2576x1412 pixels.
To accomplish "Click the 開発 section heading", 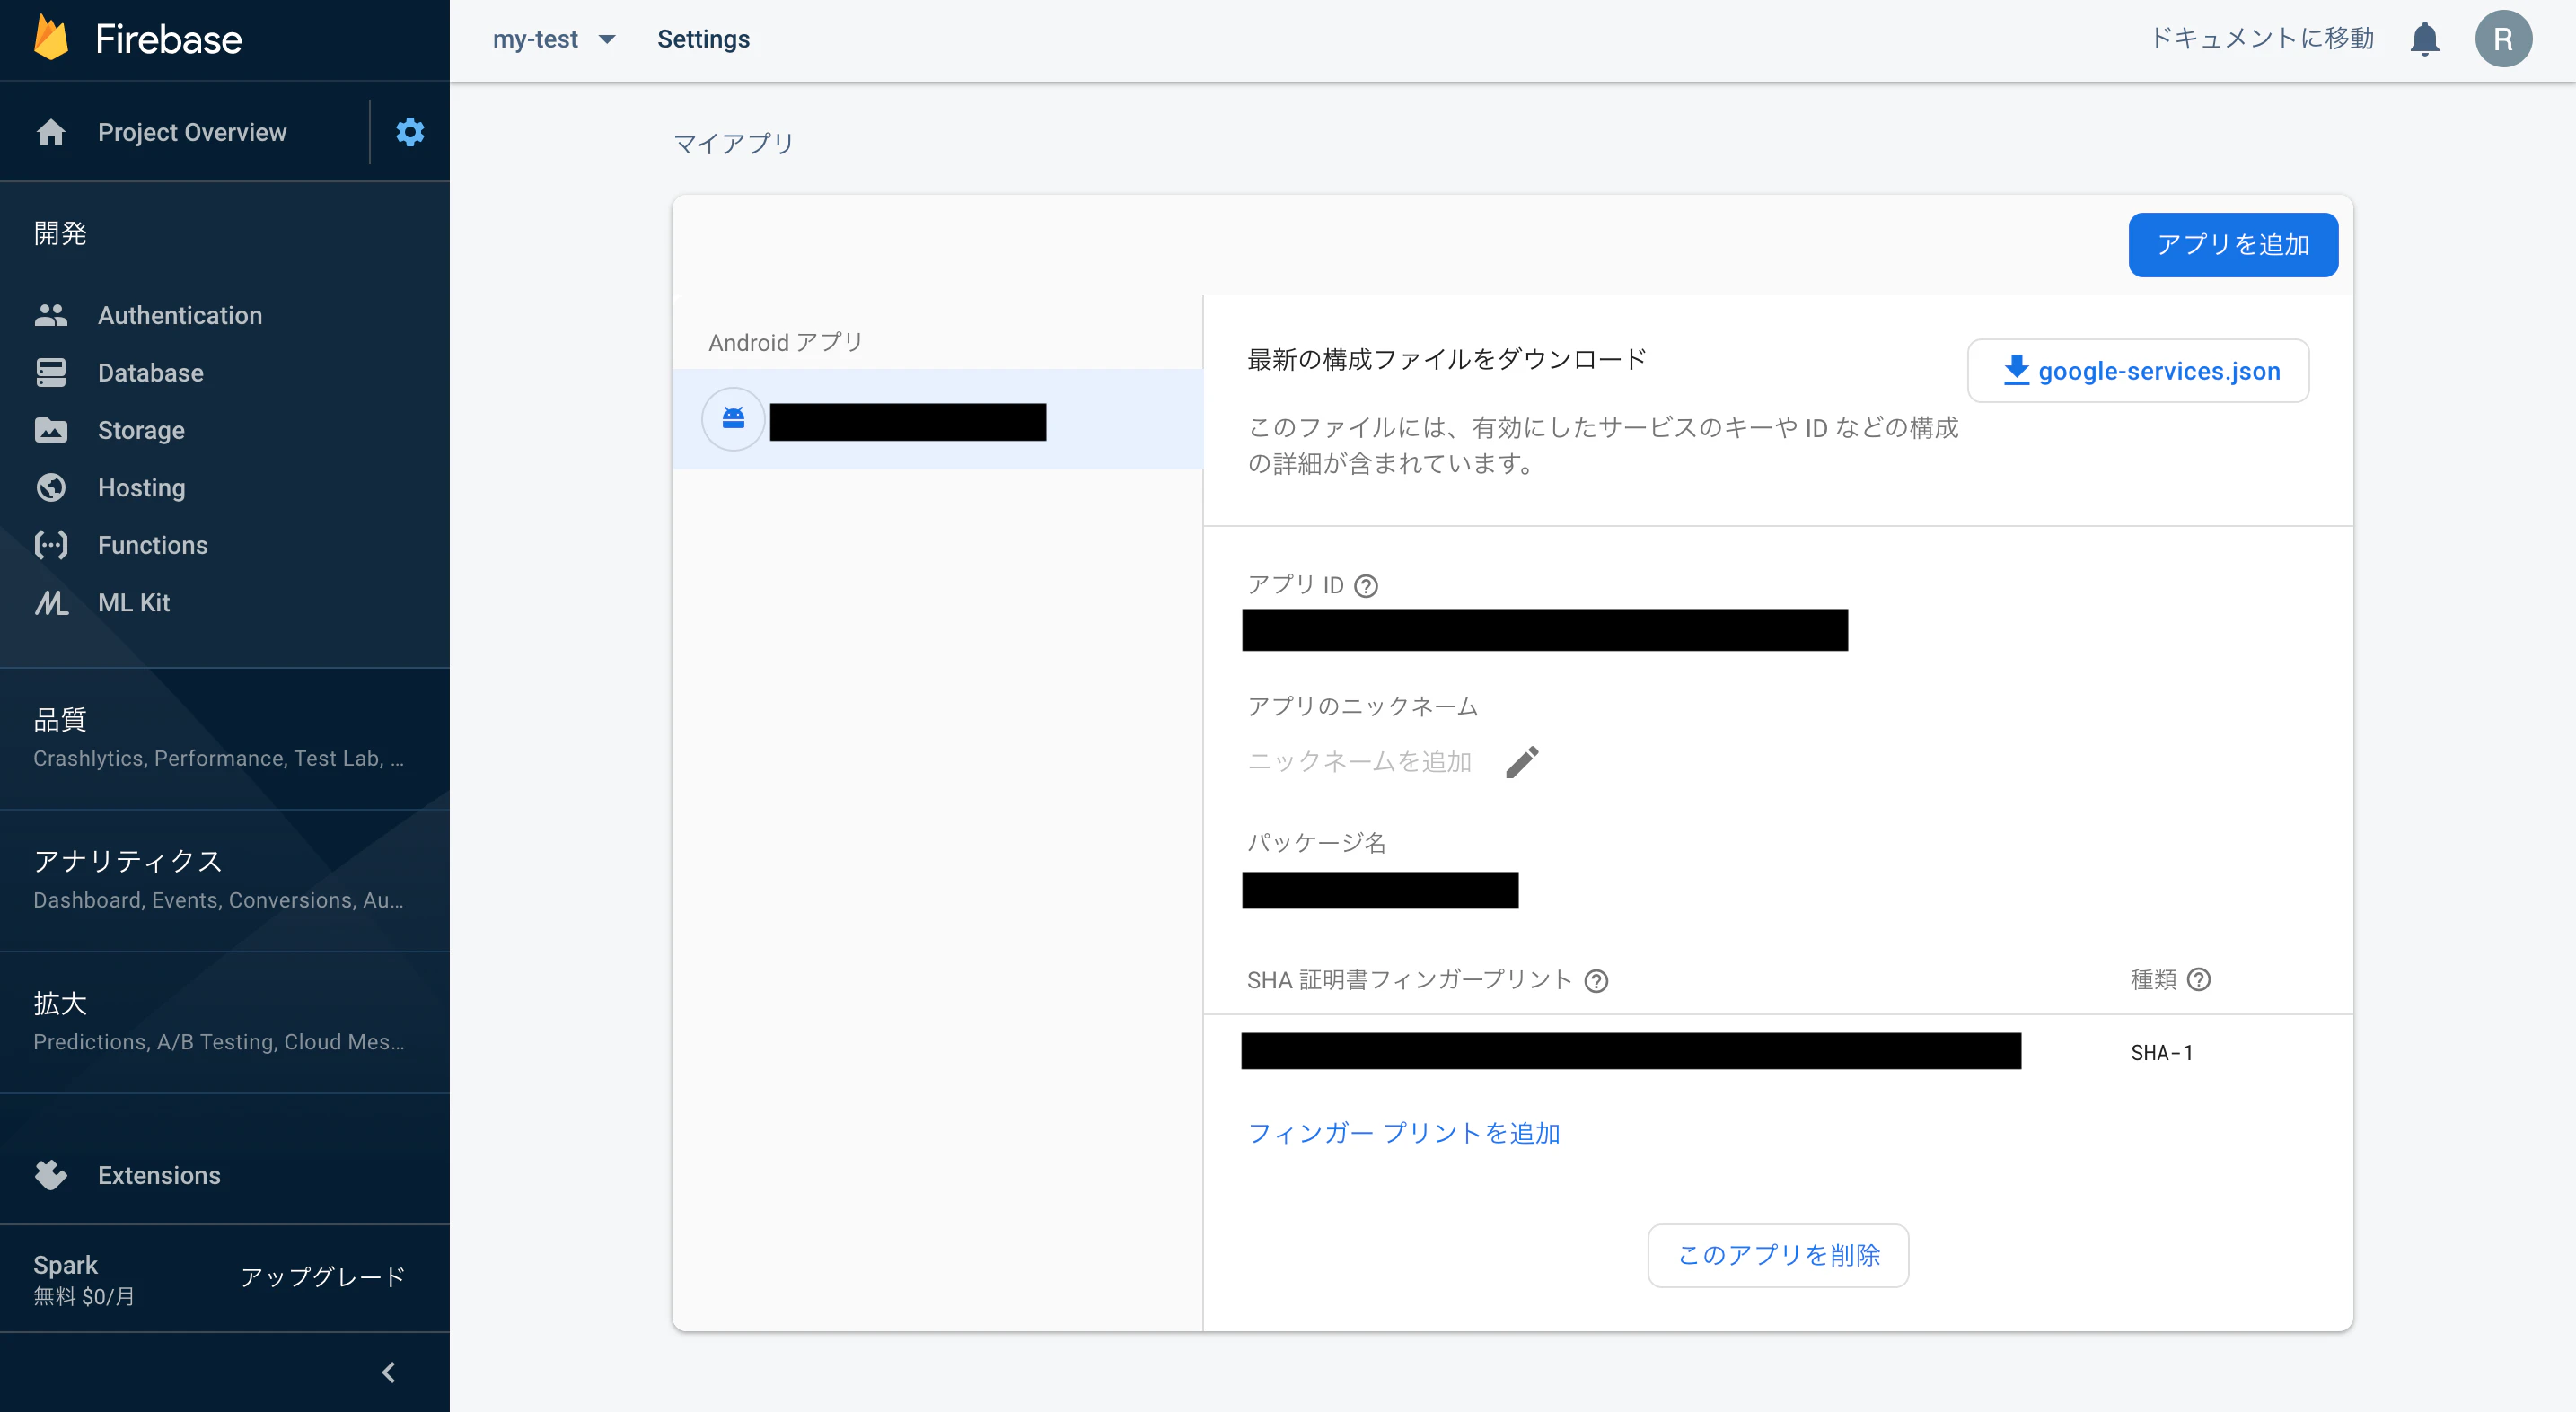I will (x=60, y=233).
